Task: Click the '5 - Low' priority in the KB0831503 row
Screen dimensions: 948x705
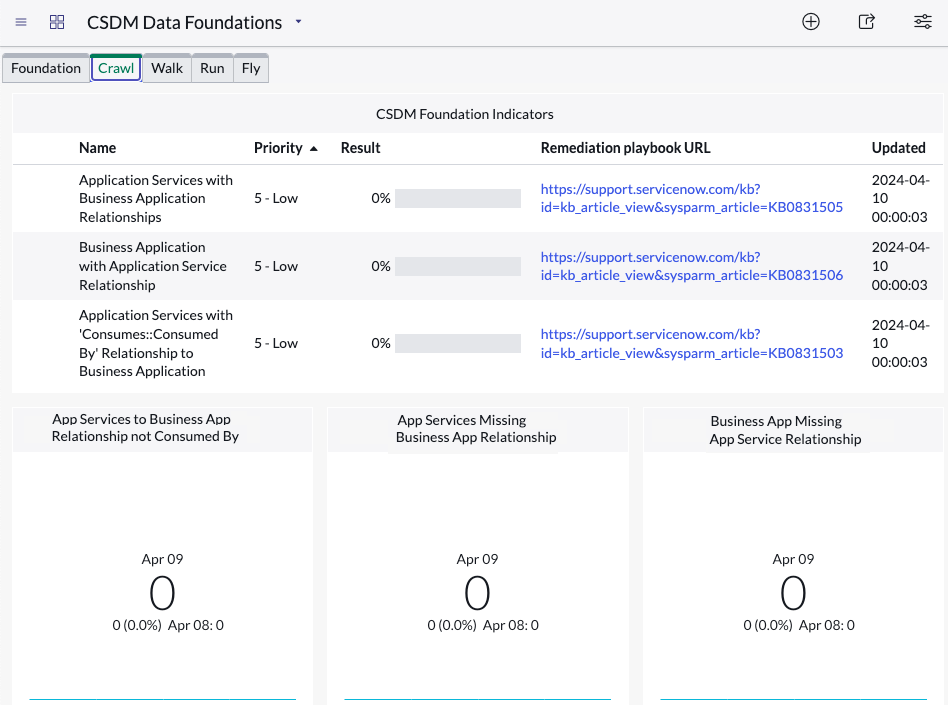Action: 276,343
